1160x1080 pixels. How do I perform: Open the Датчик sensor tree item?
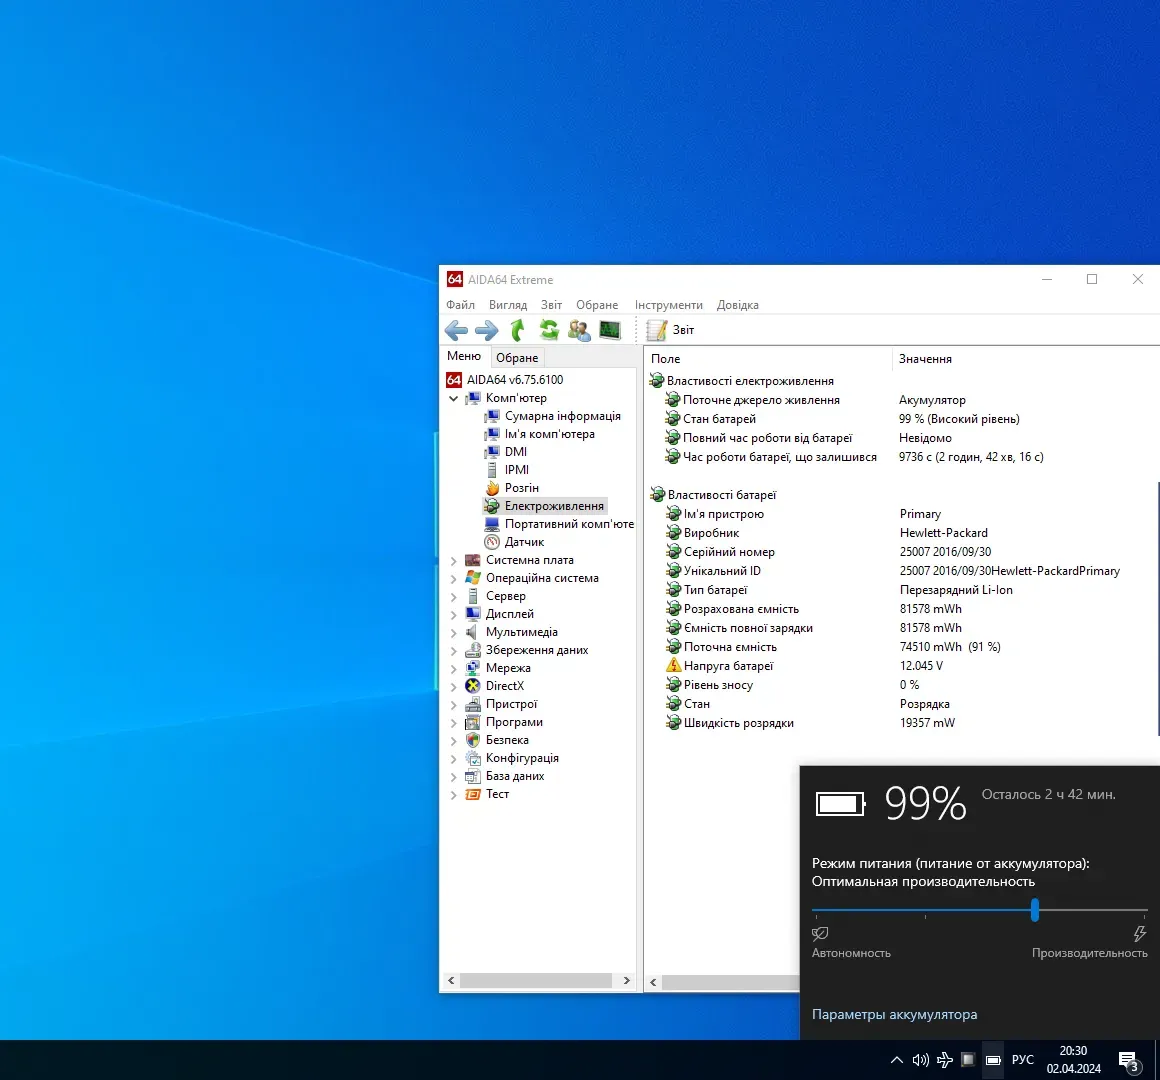pos(524,542)
